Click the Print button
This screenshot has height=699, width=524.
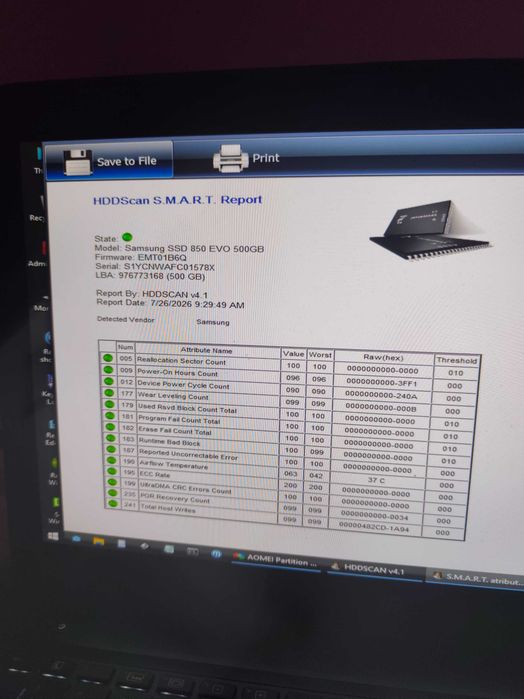(x=247, y=158)
